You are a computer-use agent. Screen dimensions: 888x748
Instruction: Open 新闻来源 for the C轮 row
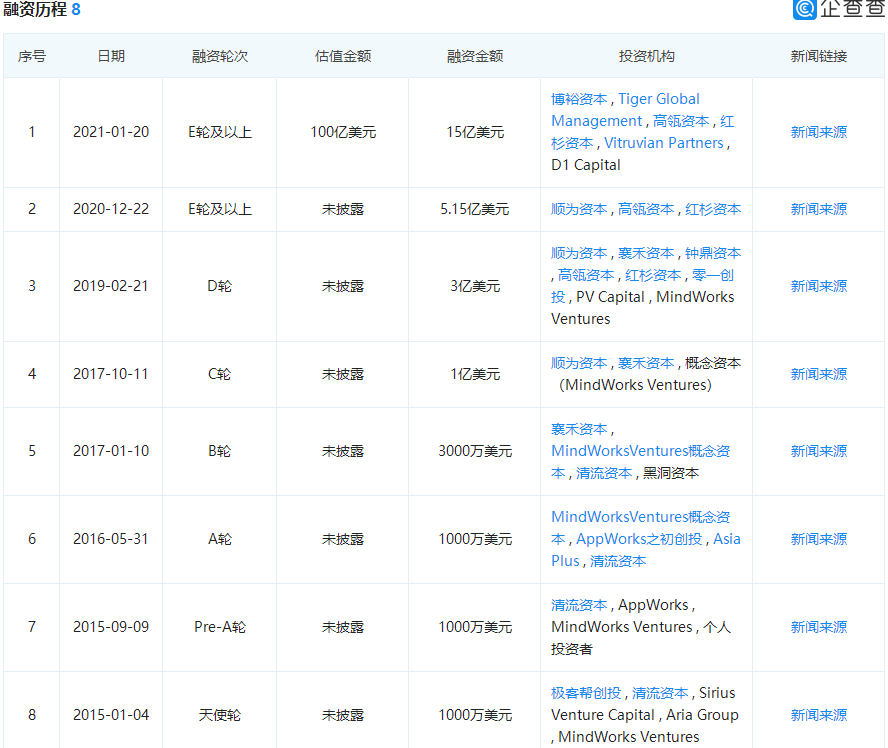[x=818, y=374]
